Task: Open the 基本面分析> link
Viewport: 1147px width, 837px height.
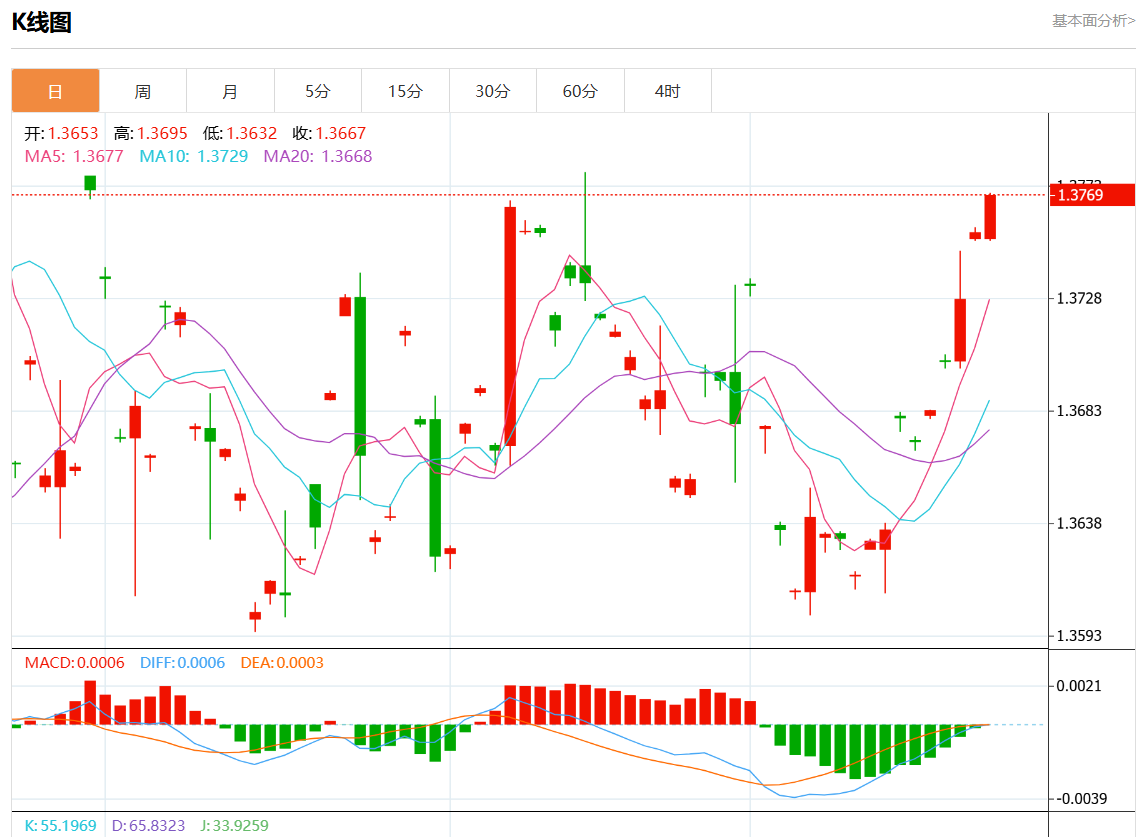Action: [1093, 21]
